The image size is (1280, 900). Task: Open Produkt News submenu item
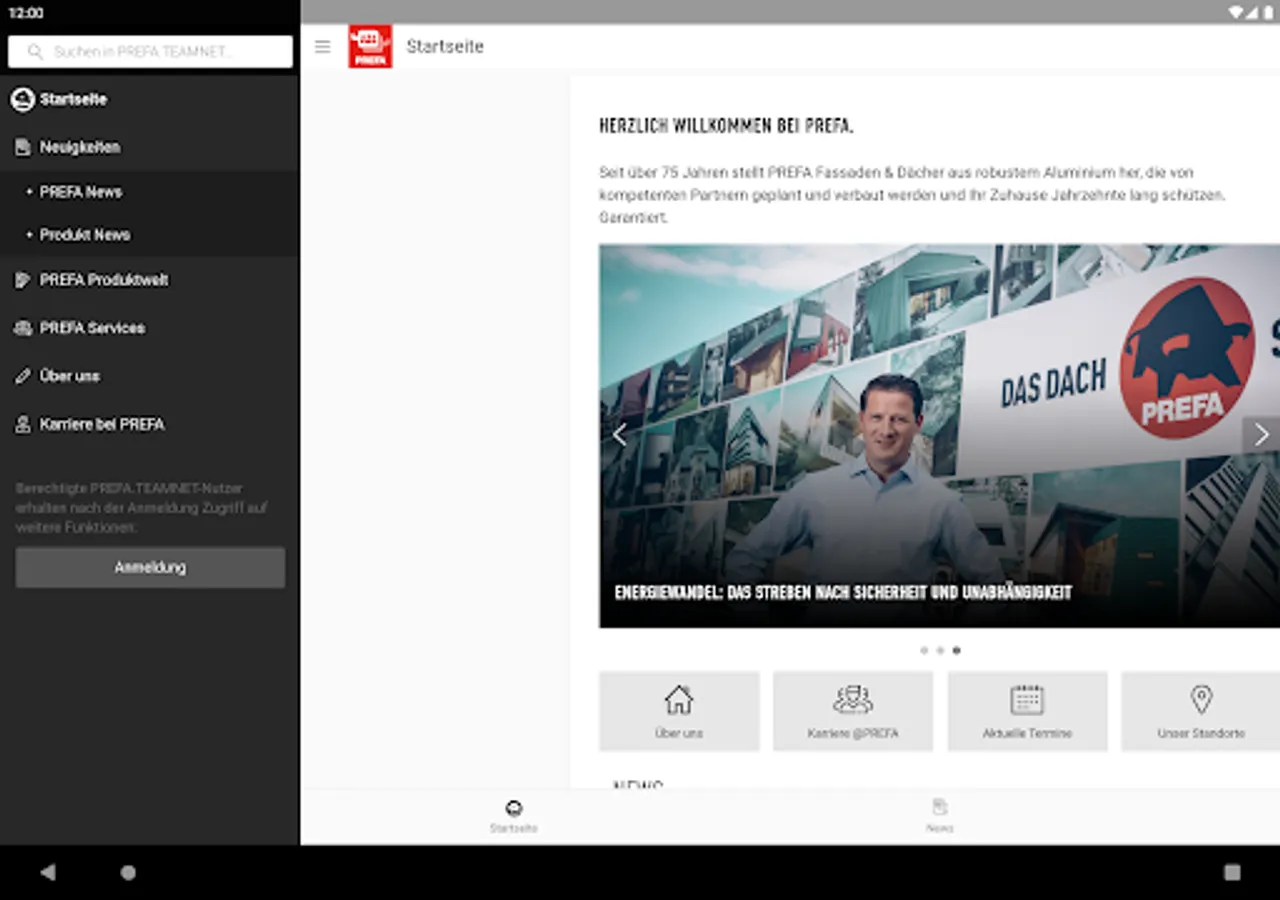tap(150, 235)
